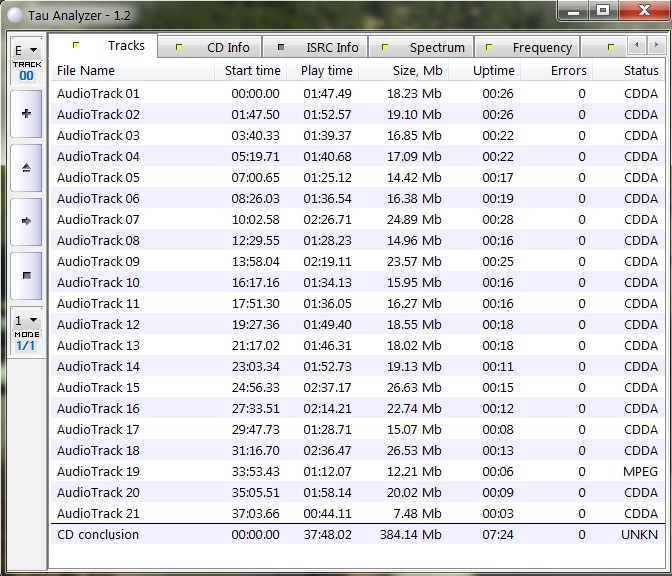The image size is (672, 576).
Task: Click the CD conclusion summary row
Action: (98, 534)
